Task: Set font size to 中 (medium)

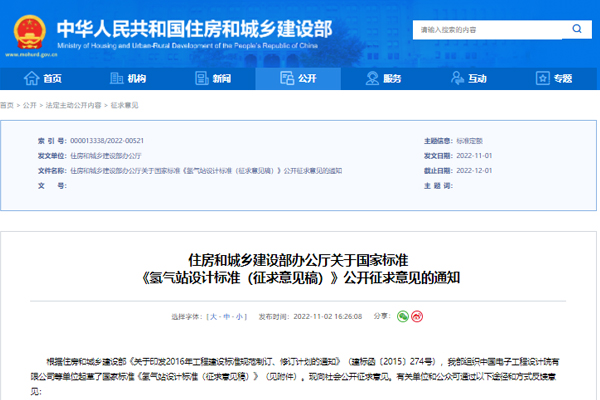Action: tap(226, 315)
